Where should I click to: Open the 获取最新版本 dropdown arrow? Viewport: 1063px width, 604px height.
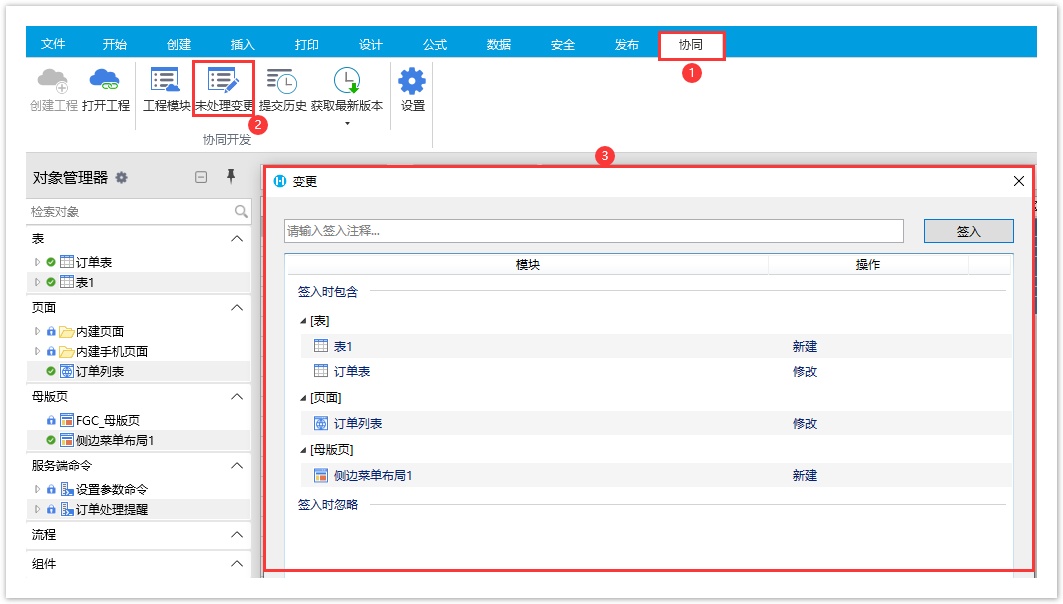(346, 124)
